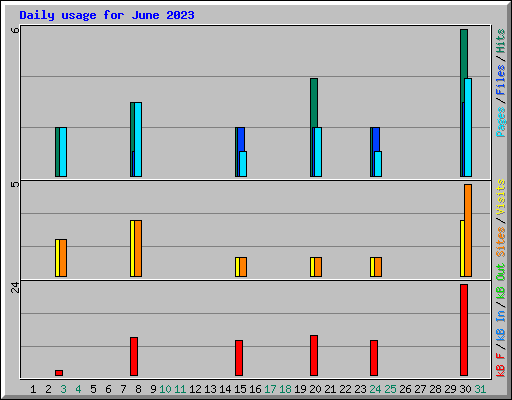
Task: Click day label '27' on the x-axis
Action: click(420, 389)
